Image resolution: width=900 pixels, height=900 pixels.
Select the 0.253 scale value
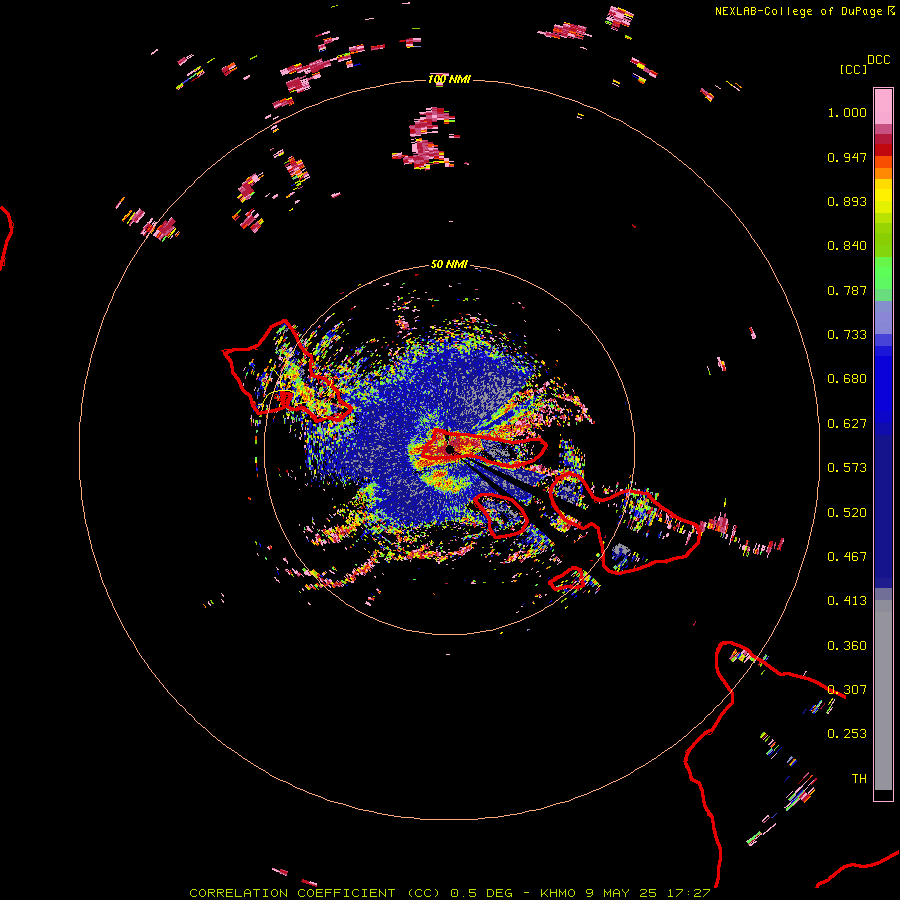(x=847, y=734)
